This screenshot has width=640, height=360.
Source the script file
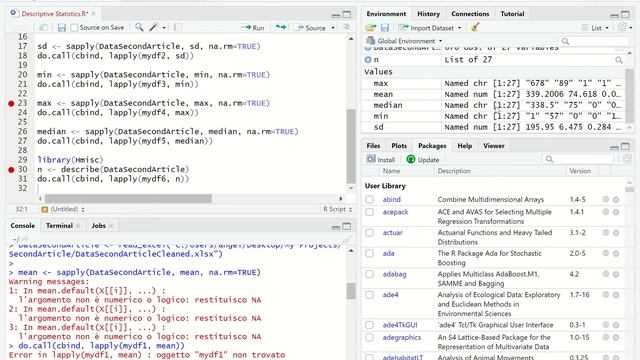311,28
